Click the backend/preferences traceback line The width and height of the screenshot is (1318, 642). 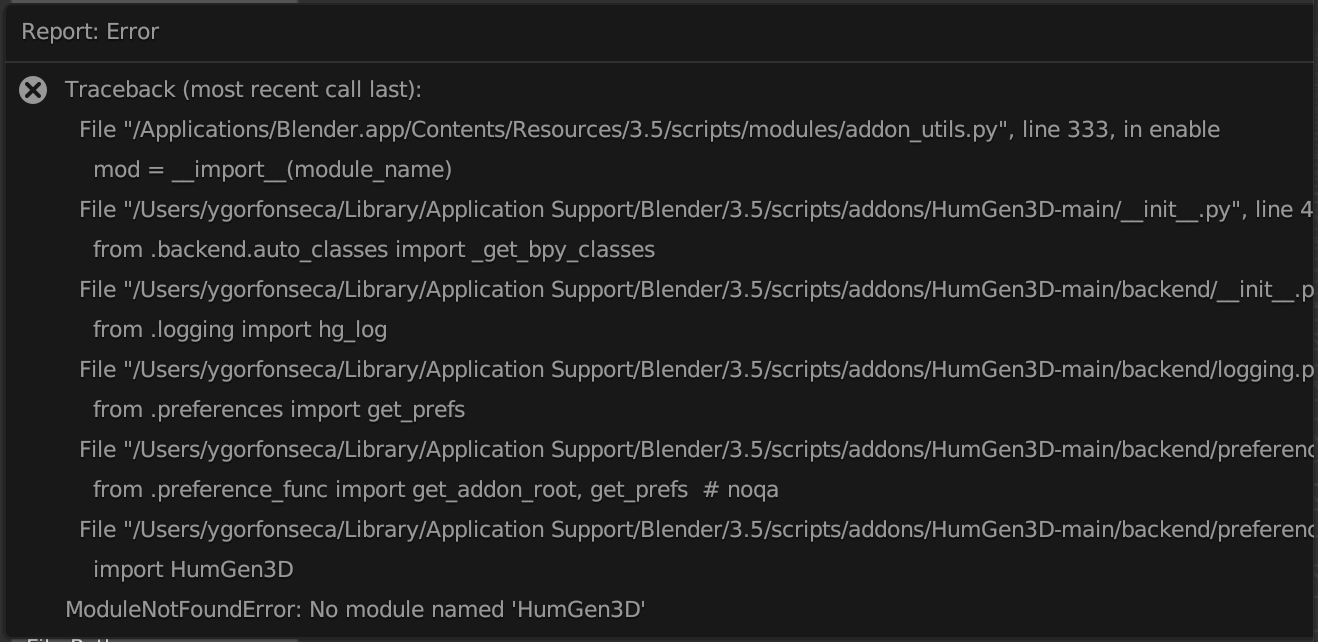pos(690,449)
